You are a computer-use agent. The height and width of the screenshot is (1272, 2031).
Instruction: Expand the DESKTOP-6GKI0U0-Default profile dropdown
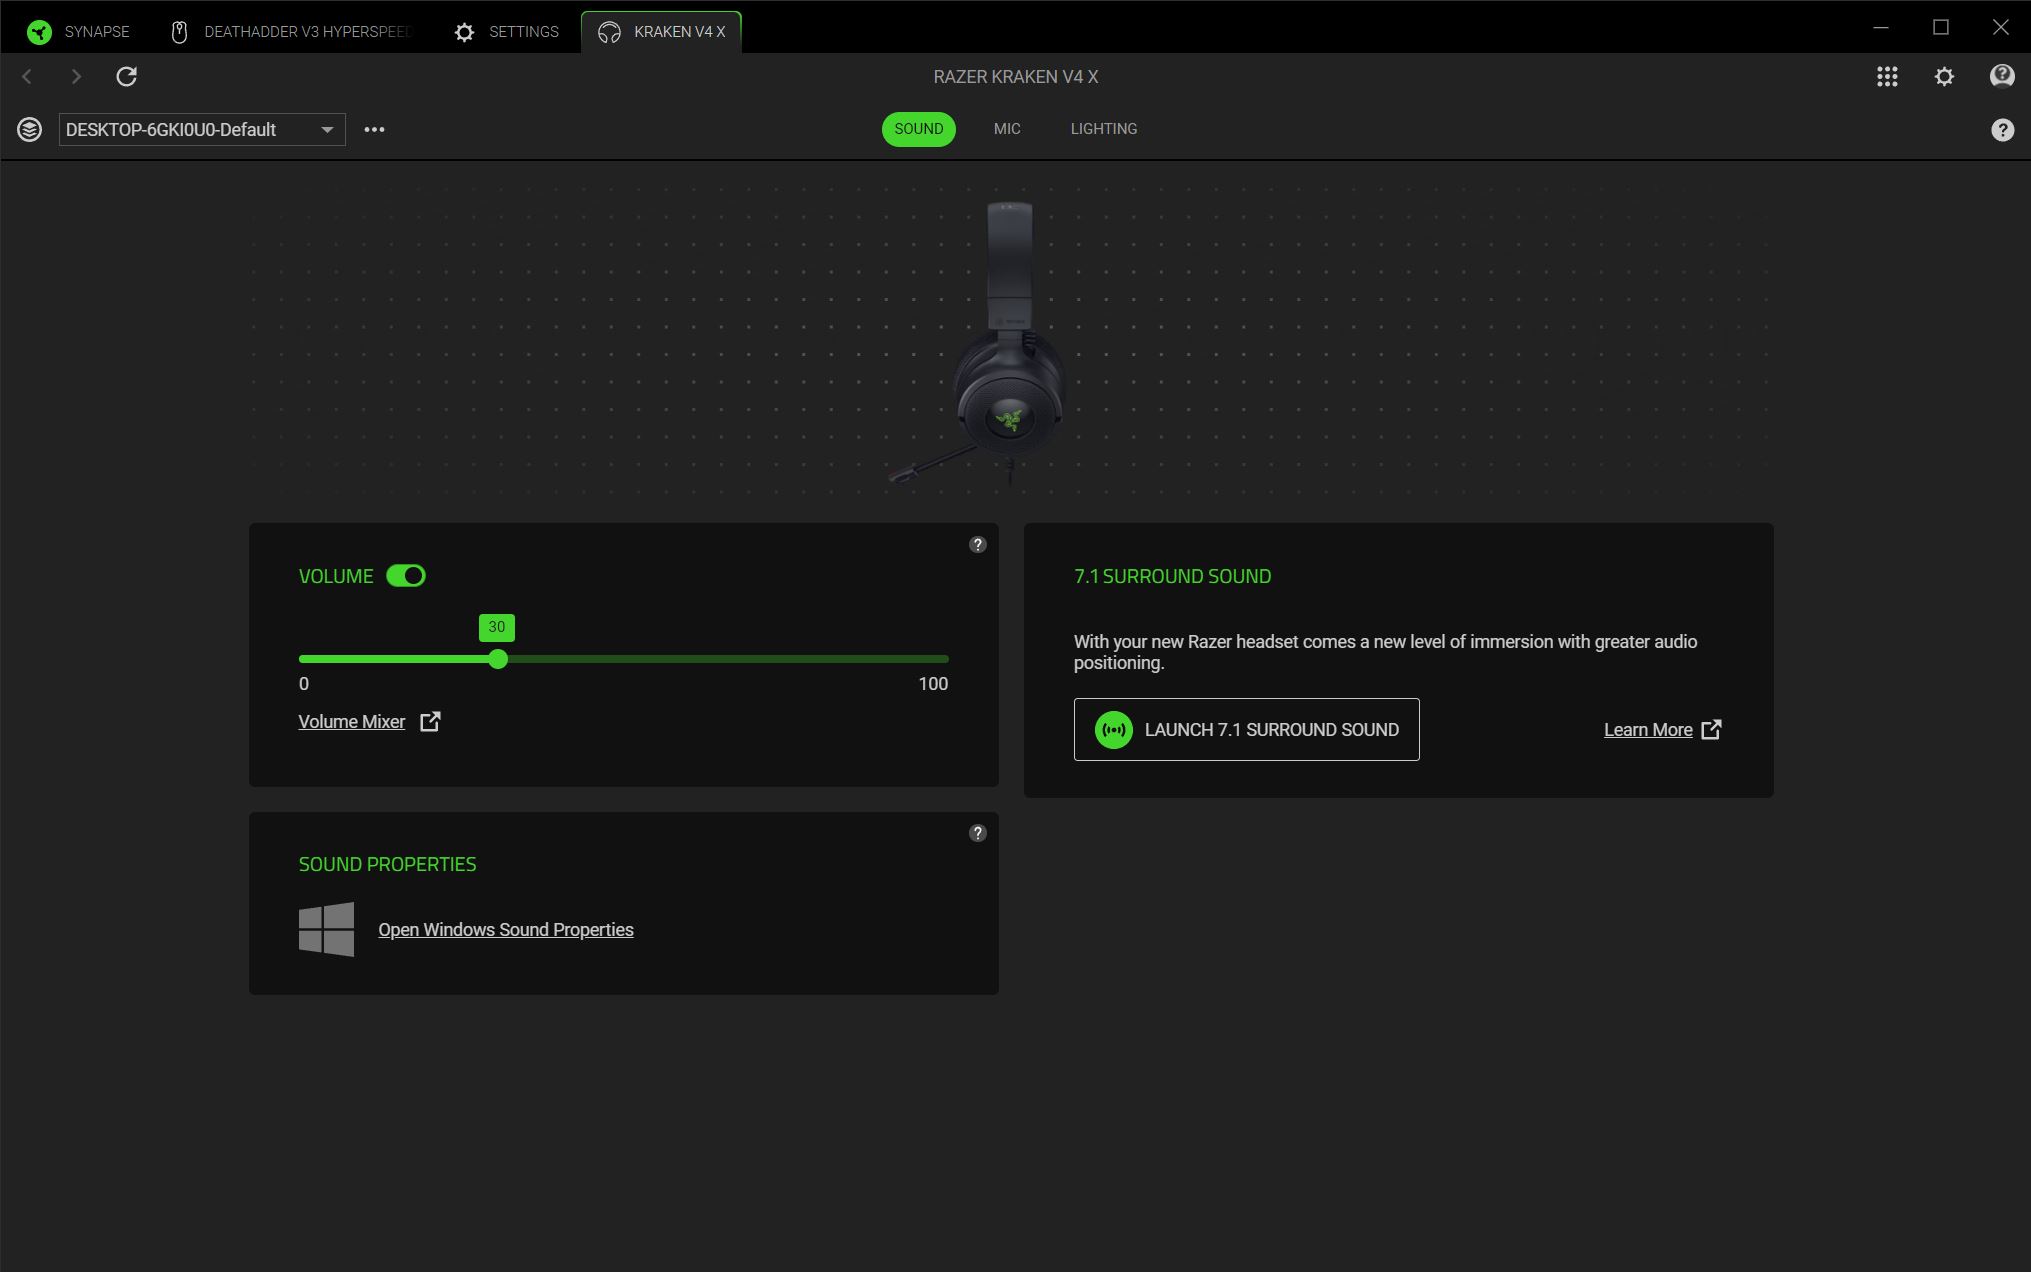coord(202,129)
